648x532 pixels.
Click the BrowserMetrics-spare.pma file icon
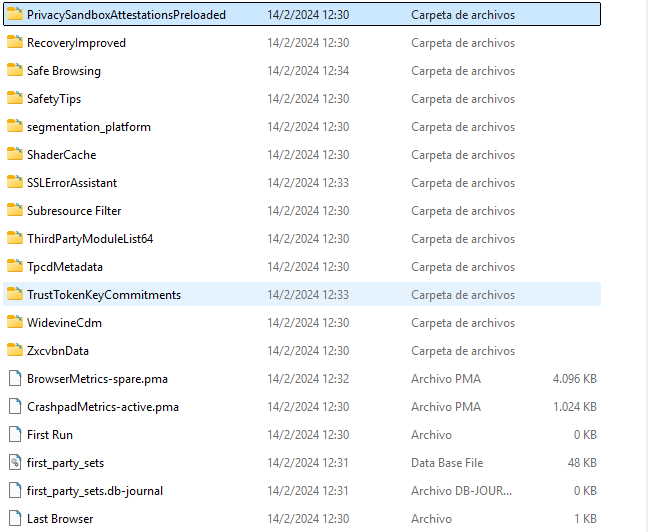pos(14,379)
